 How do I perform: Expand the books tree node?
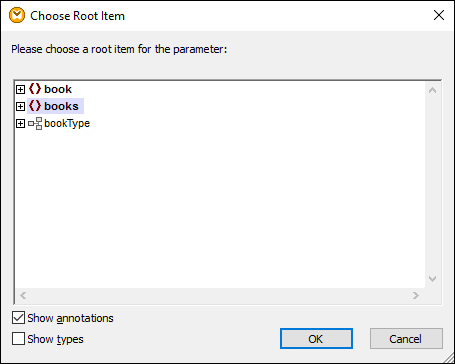tap(20, 106)
